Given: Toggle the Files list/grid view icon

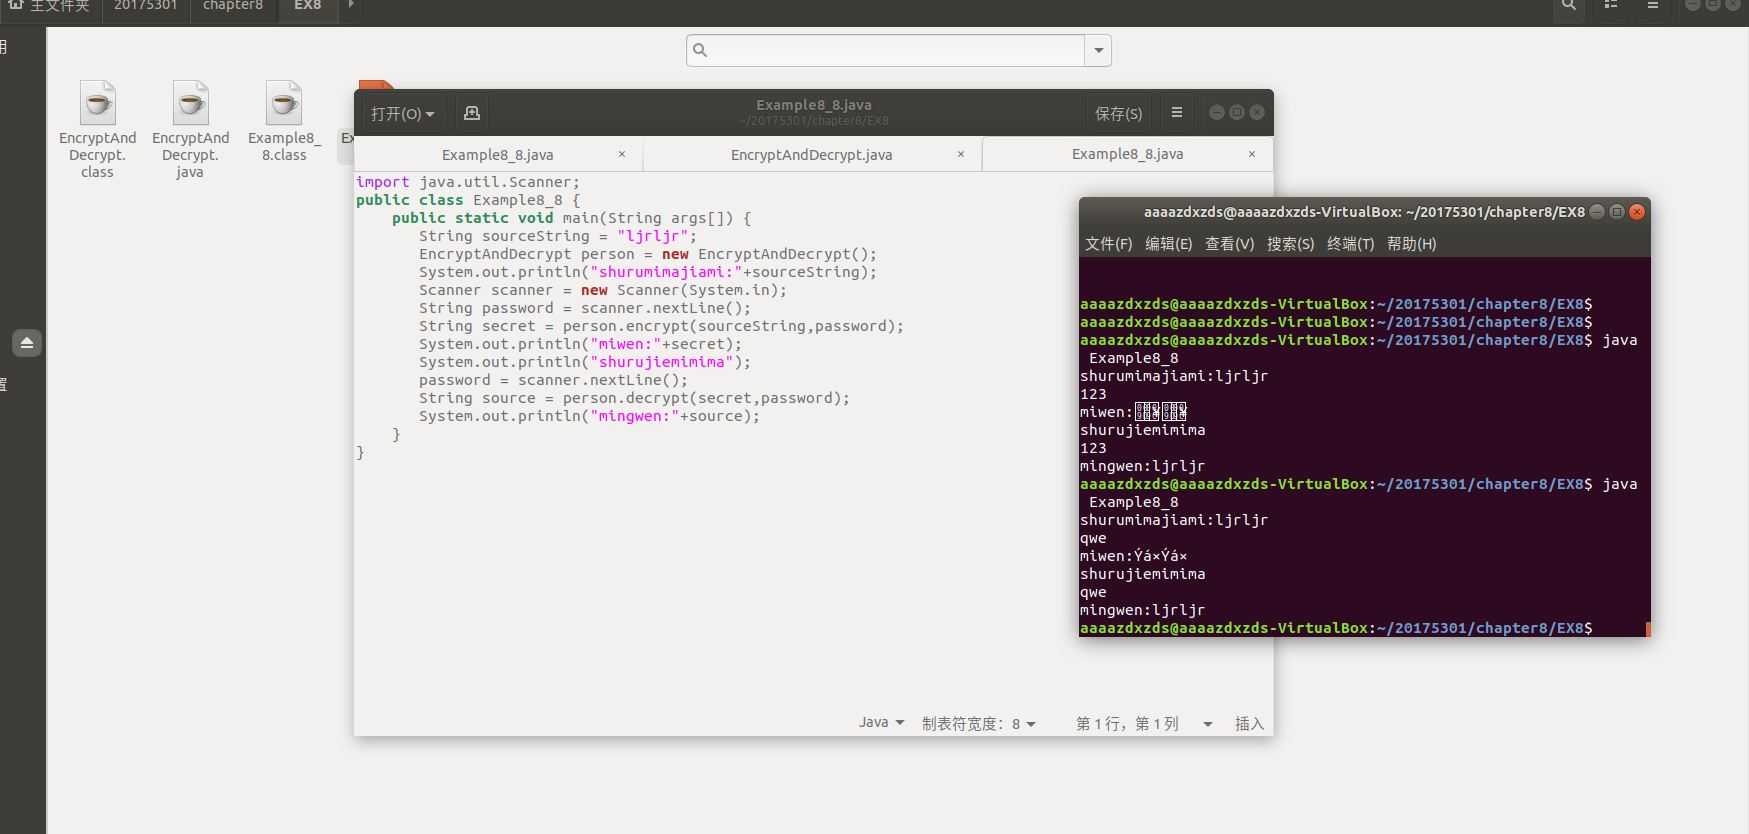Looking at the screenshot, I should [1611, 6].
